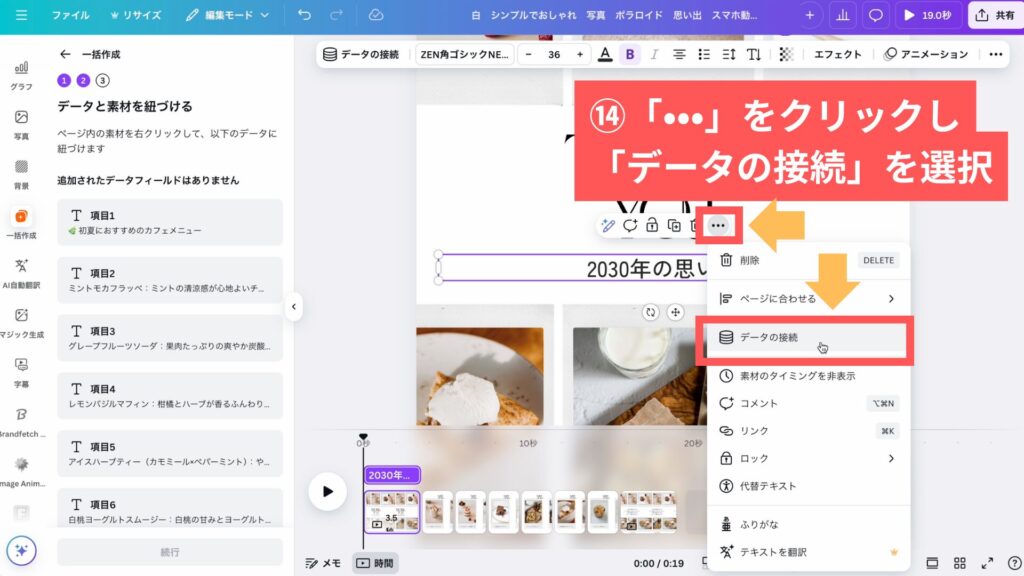The height and width of the screenshot is (576, 1024).
Task: Open the font family dropdown
Action: [464, 55]
